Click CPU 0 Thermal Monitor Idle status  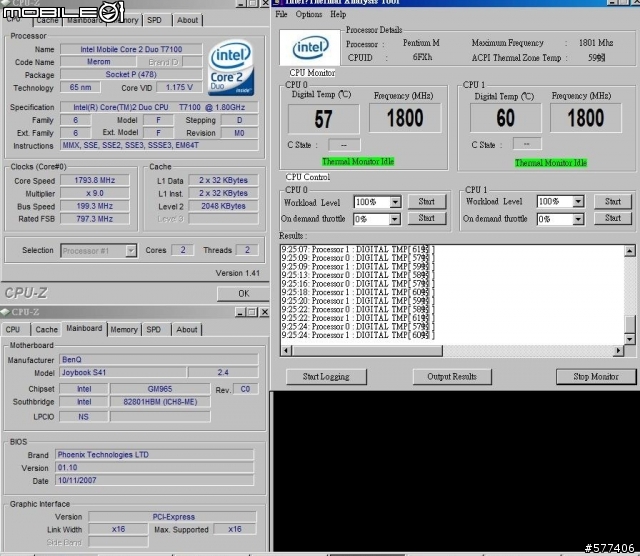pos(358,162)
